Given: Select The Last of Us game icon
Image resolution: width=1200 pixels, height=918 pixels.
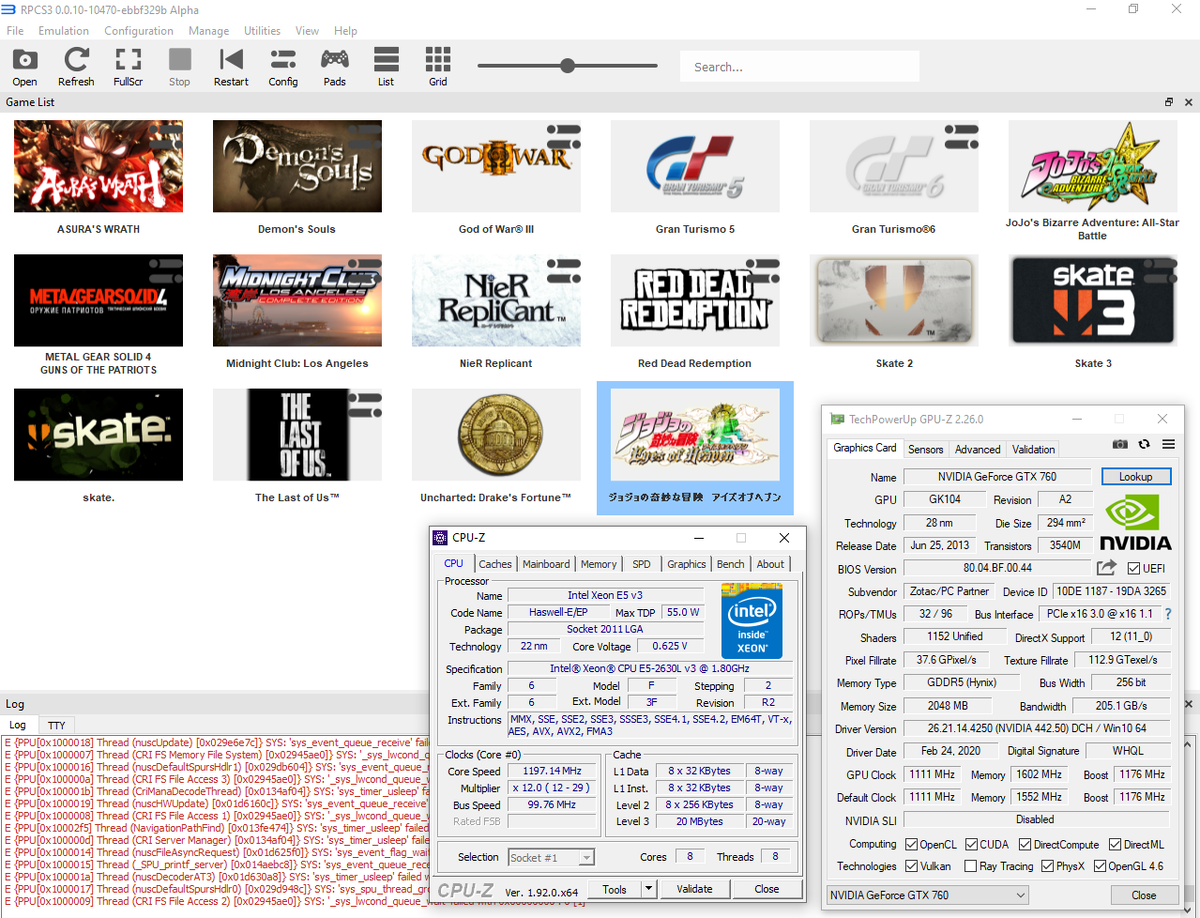Looking at the screenshot, I should 297,434.
